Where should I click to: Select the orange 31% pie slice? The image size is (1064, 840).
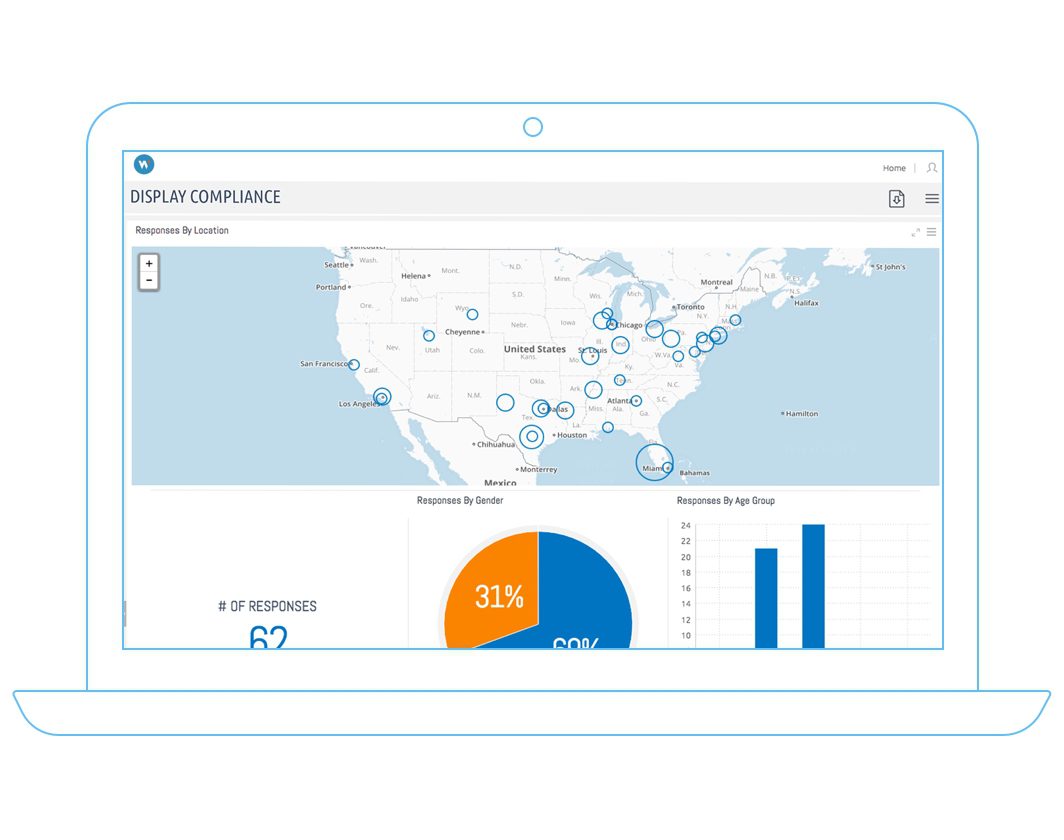click(494, 590)
